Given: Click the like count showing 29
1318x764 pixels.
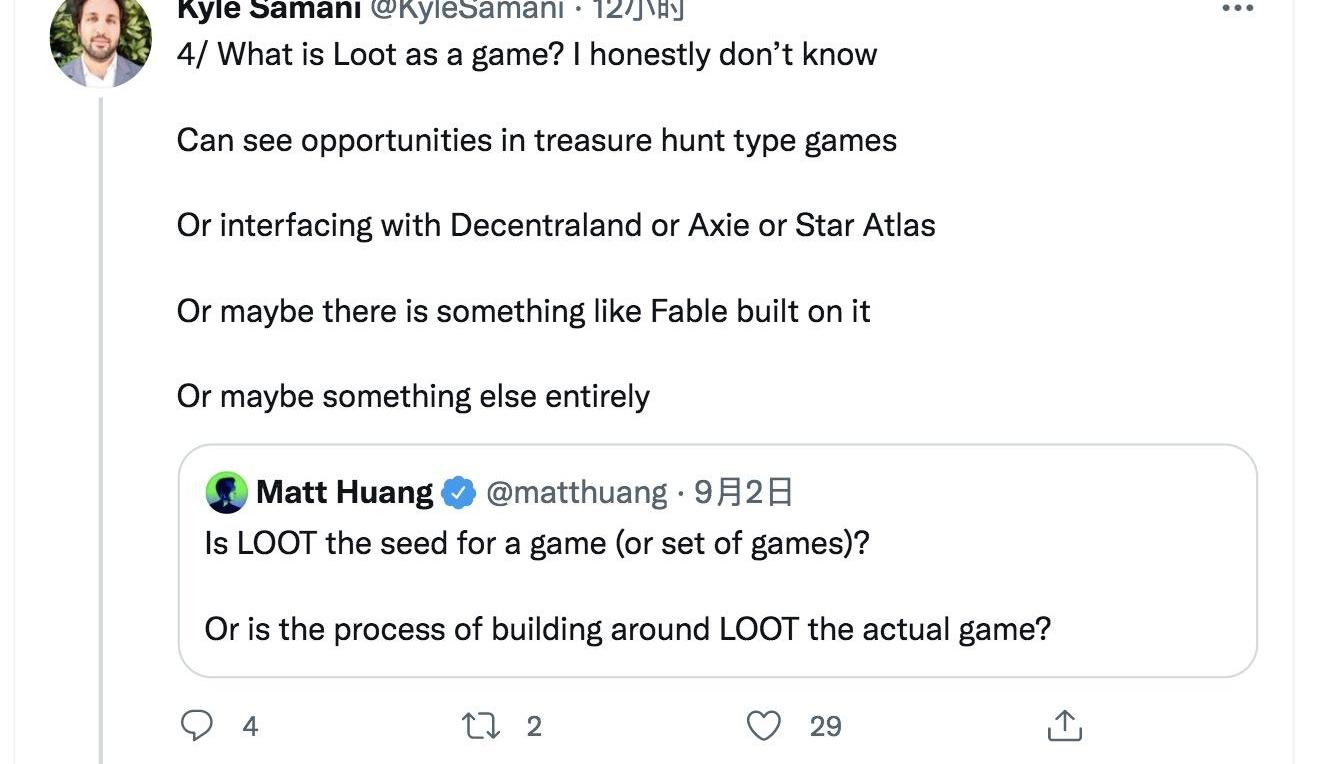Looking at the screenshot, I should [x=825, y=726].
